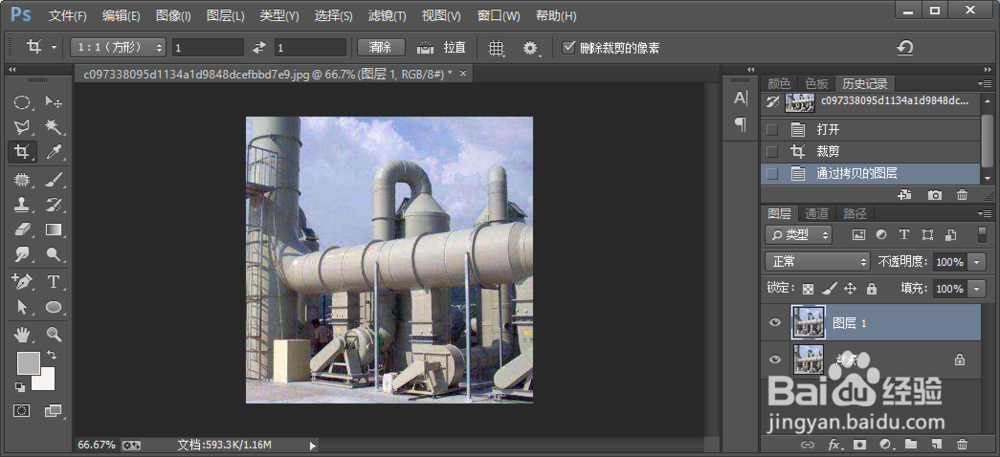Select the Polygonal Lasso tool
Image resolution: width=1000 pixels, height=457 pixels.
click(x=22, y=127)
